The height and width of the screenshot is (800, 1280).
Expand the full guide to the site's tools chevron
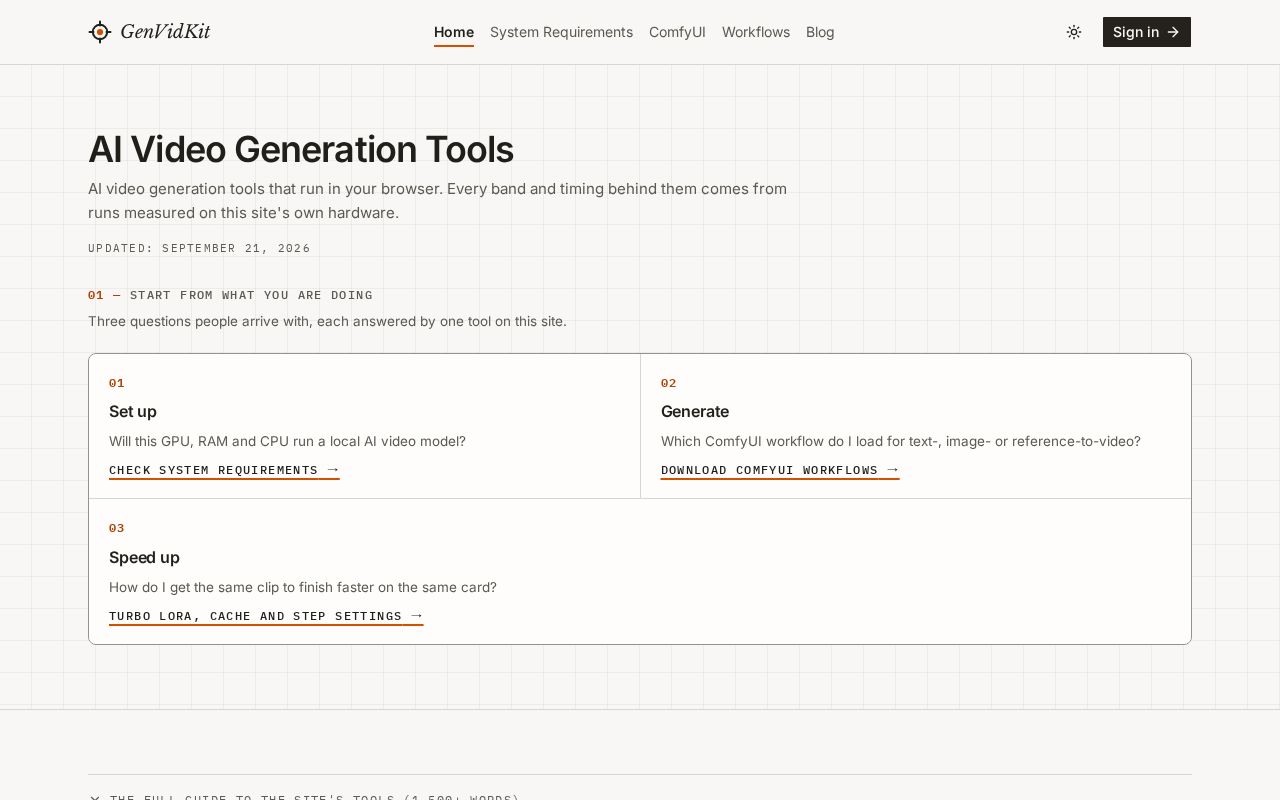tap(94, 798)
